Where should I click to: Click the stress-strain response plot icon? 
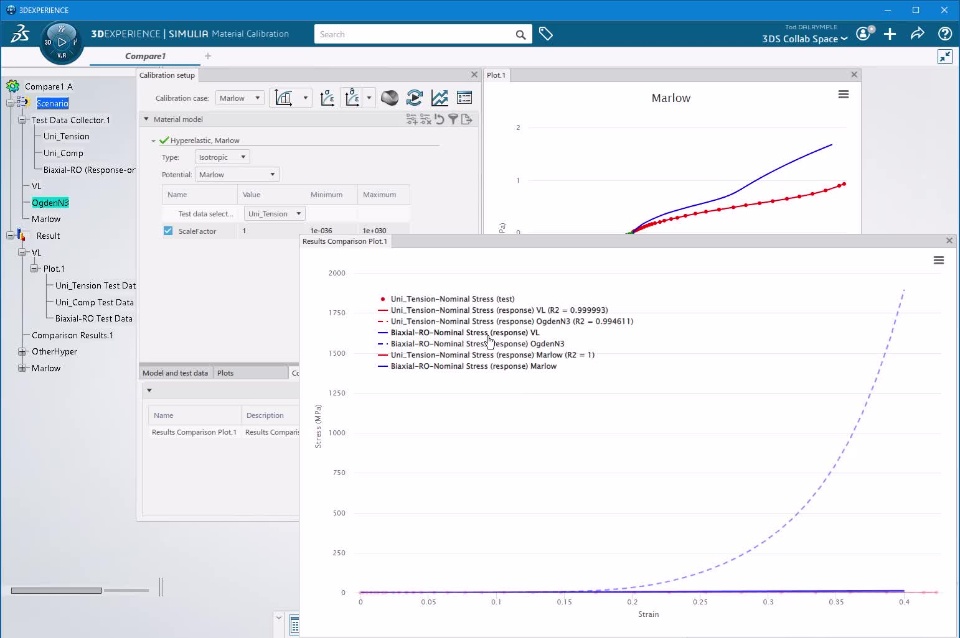tap(352, 98)
